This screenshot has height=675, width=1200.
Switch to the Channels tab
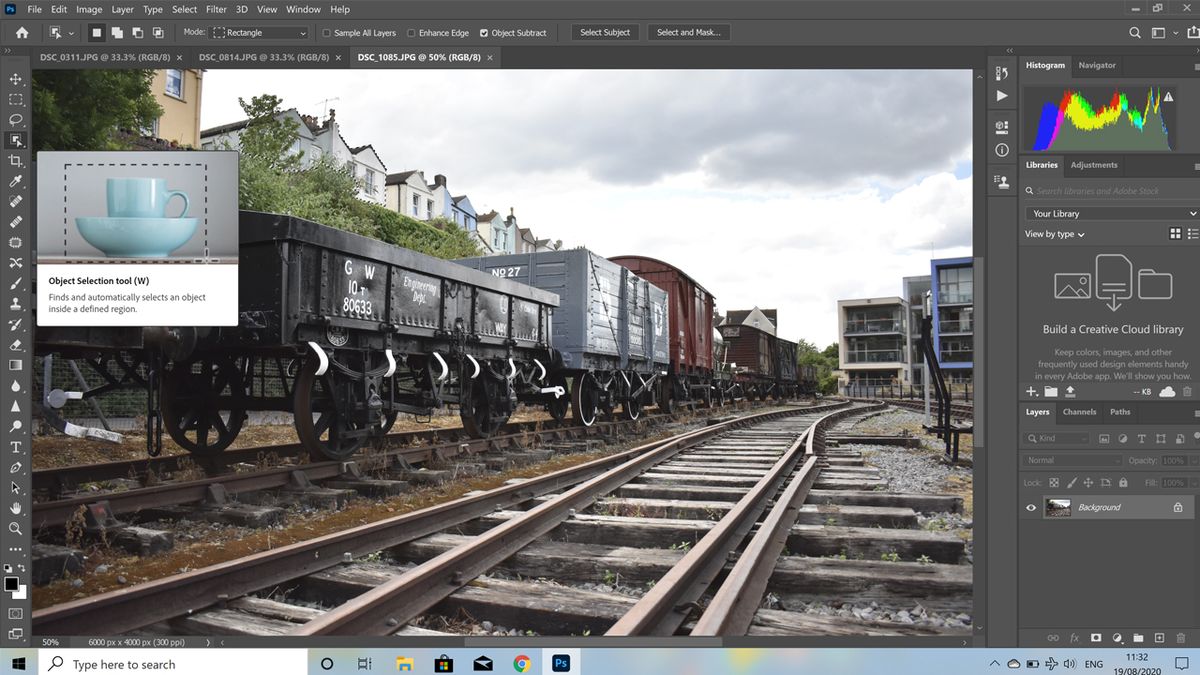pyautogui.click(x=1079, y=412)
